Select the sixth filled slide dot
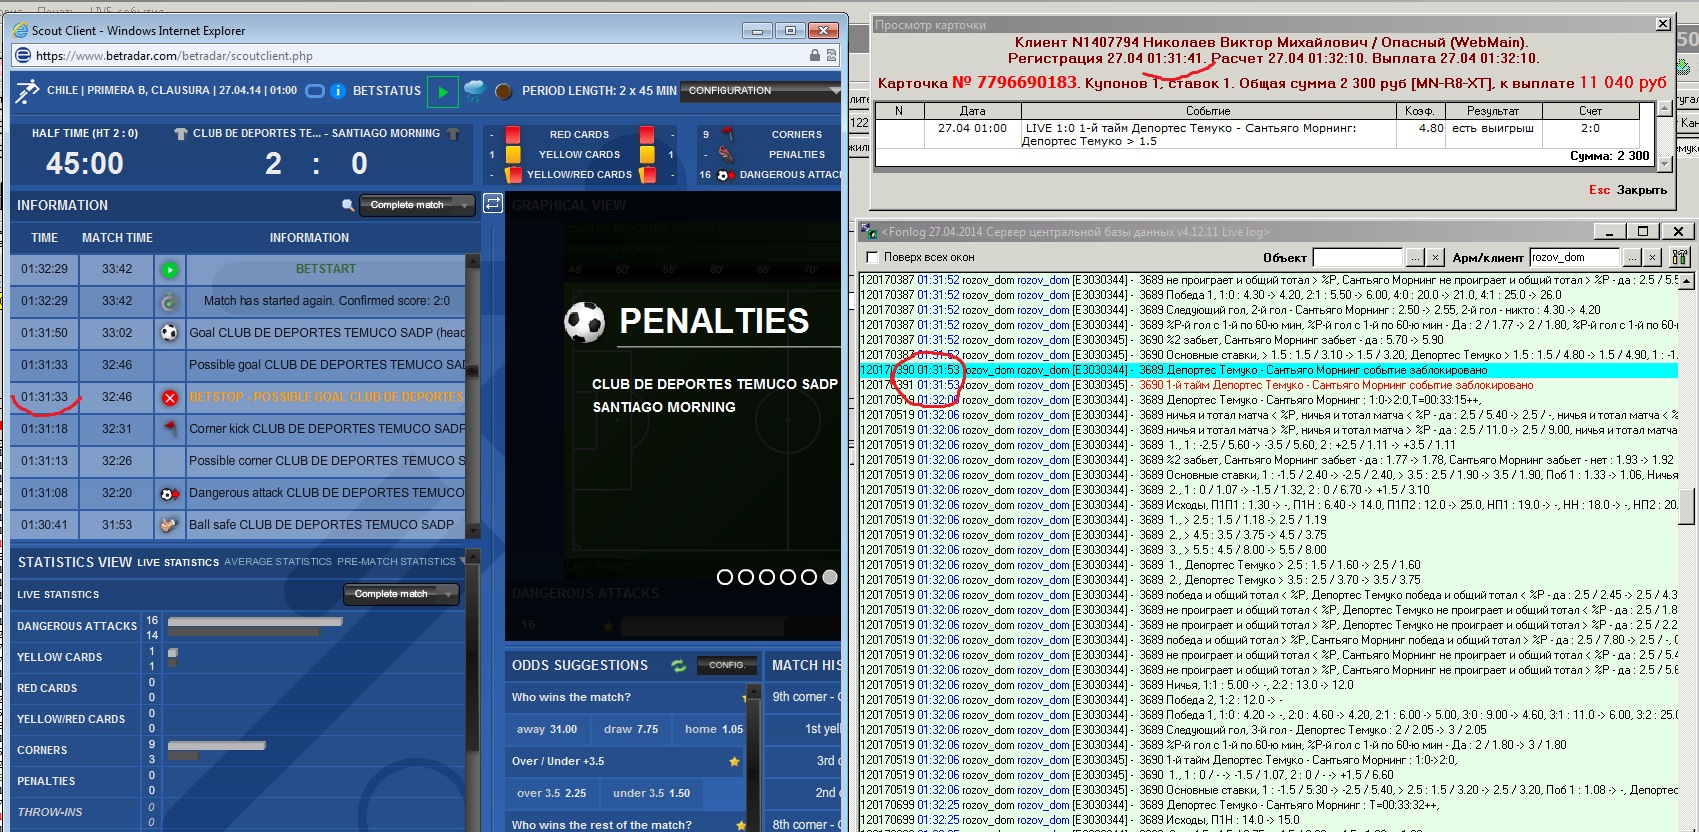 [830, 577]
